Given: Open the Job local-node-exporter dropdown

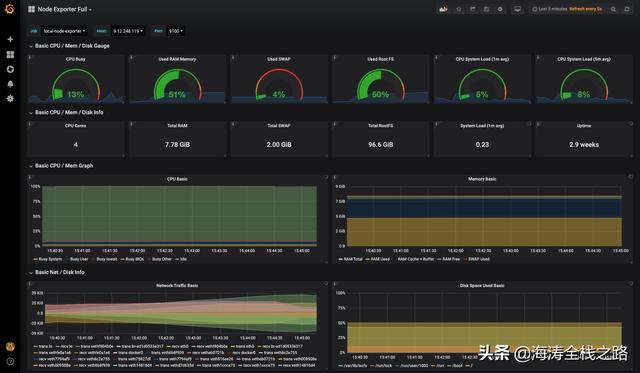Looking at the screenshot, I should (64, 31).
